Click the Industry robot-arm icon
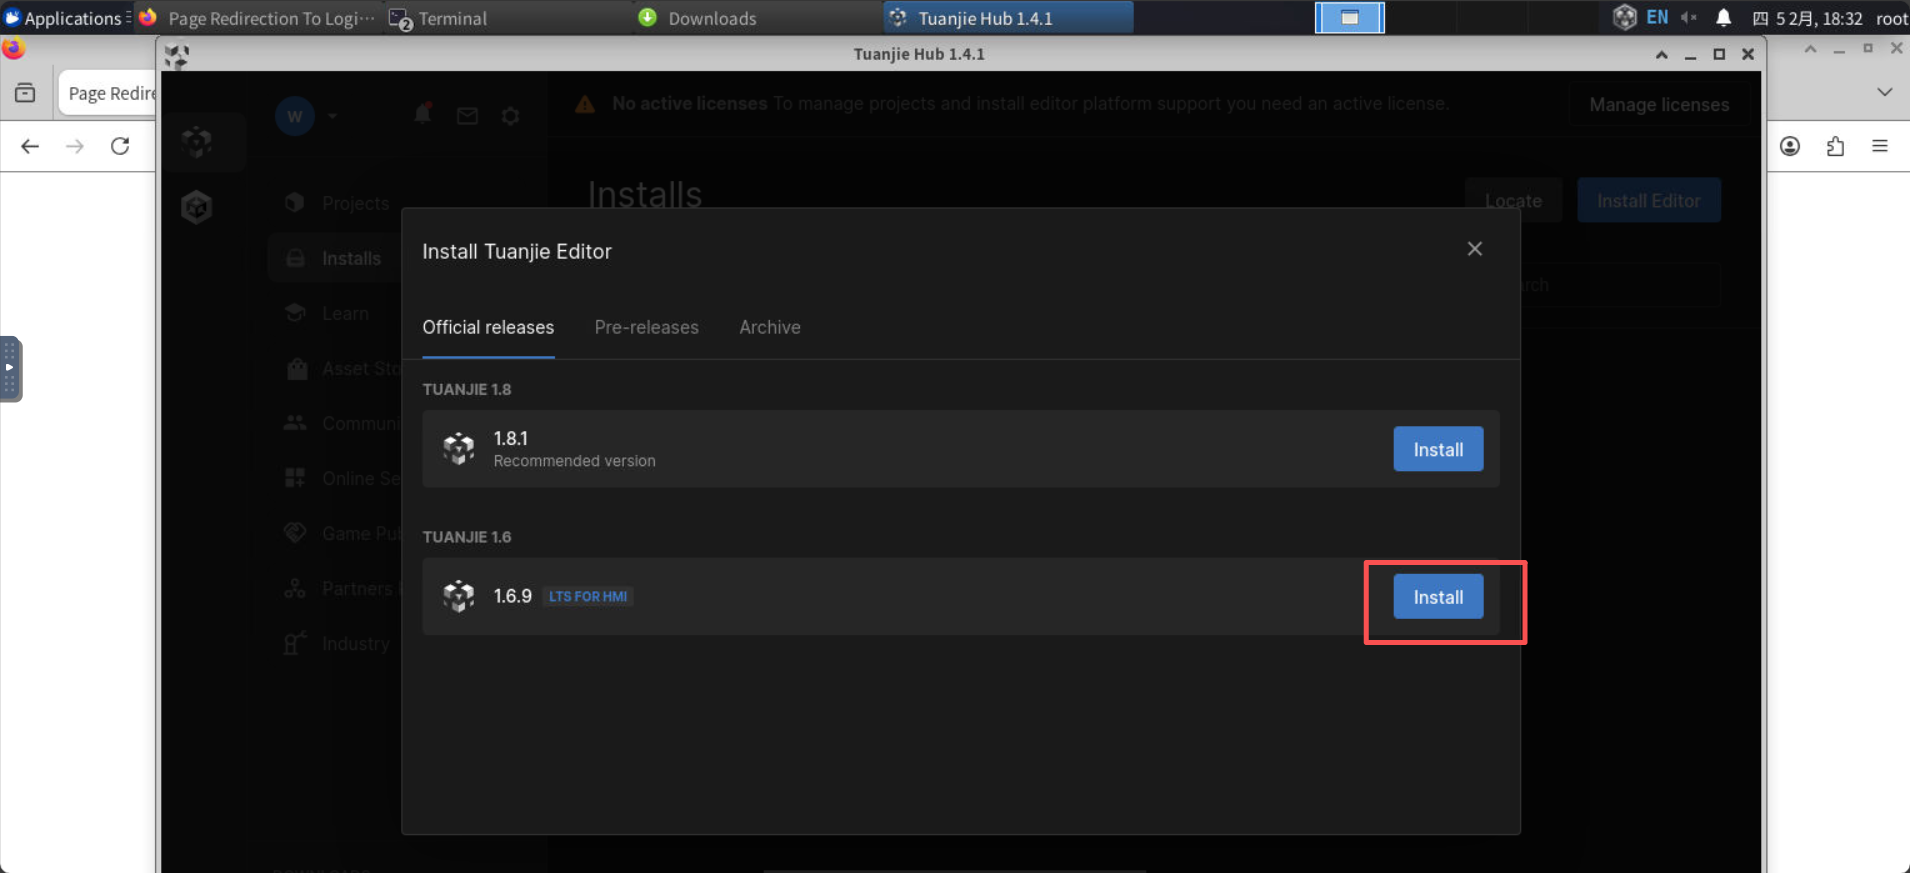 coord(295,643)
